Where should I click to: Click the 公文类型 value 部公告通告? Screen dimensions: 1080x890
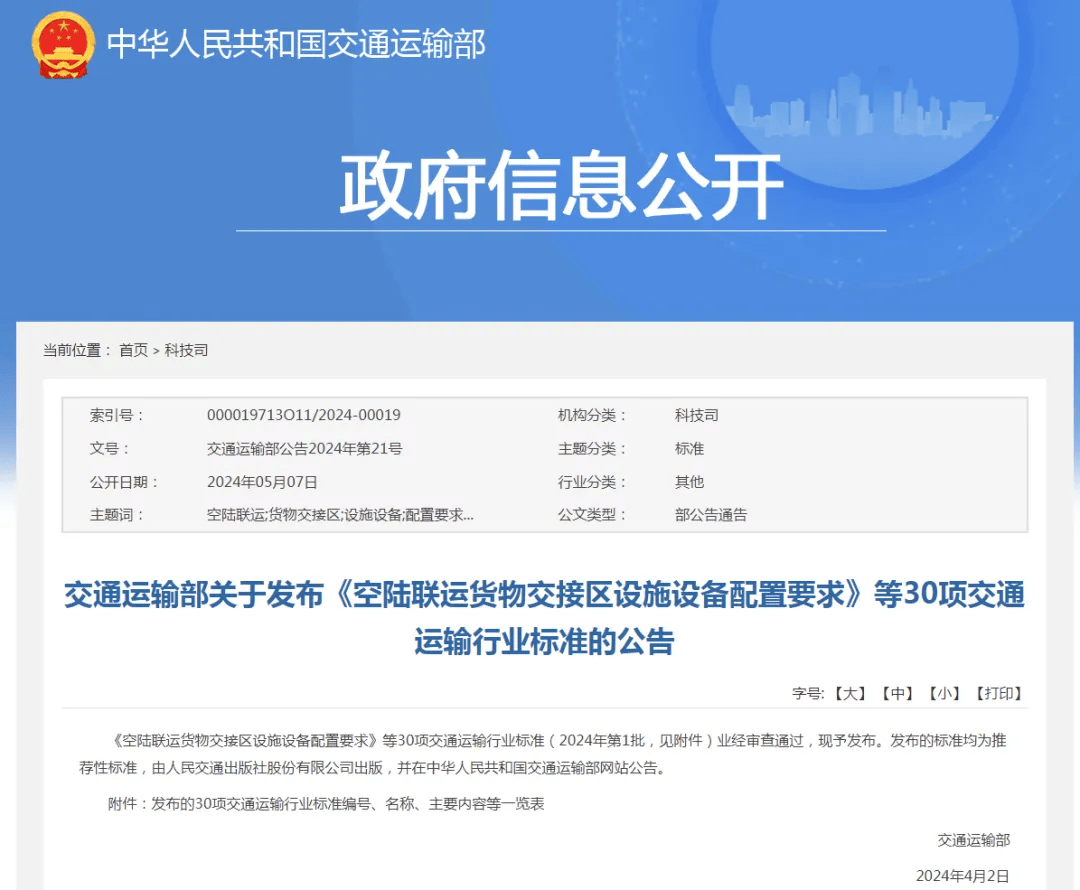click(710, 516)
